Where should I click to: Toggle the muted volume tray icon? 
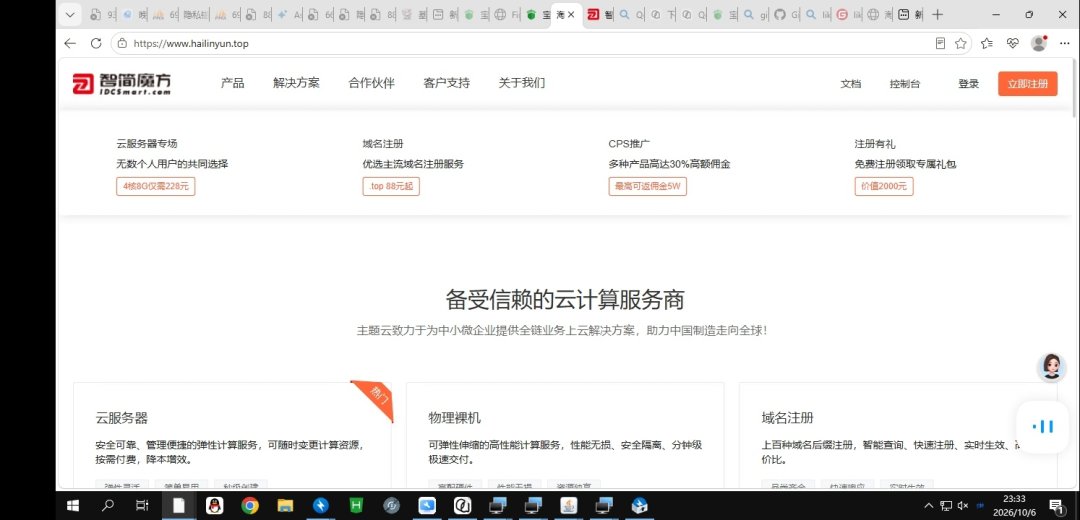[x=963, y=506]
